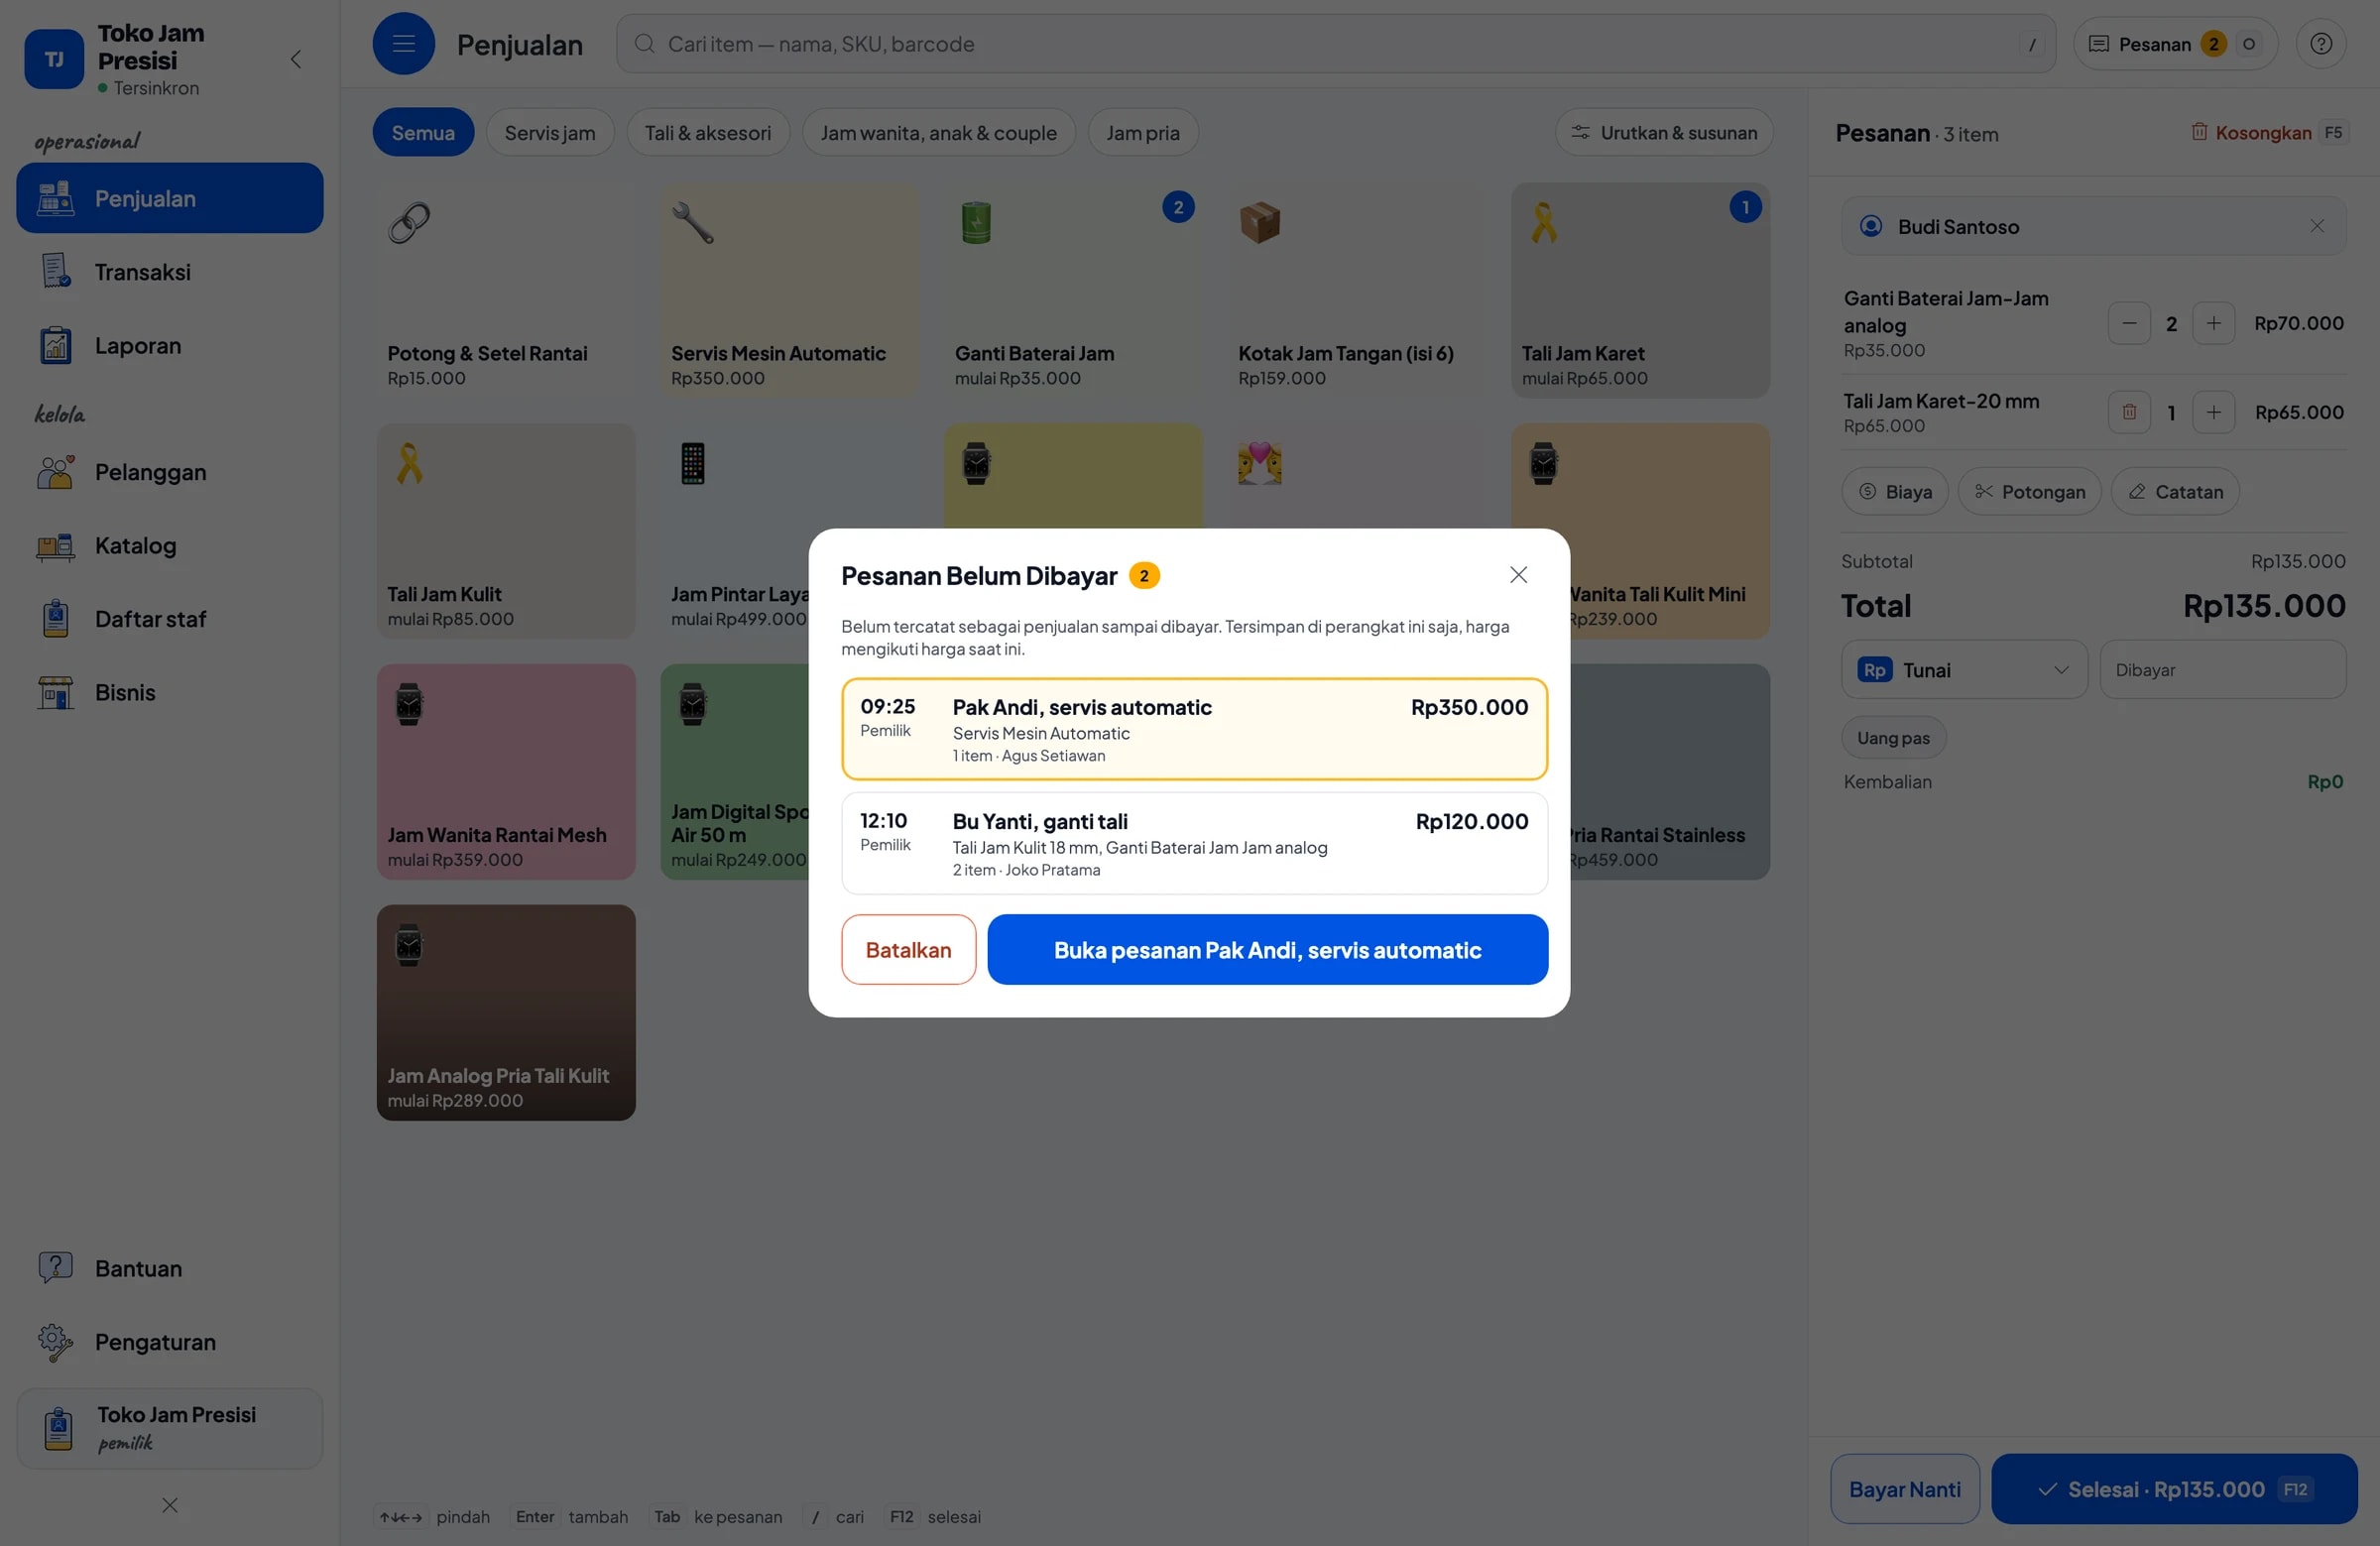Viewport: 2380px width, 1546px height.
Task: Select the Semua category filter
Action: tap(423, 132)
